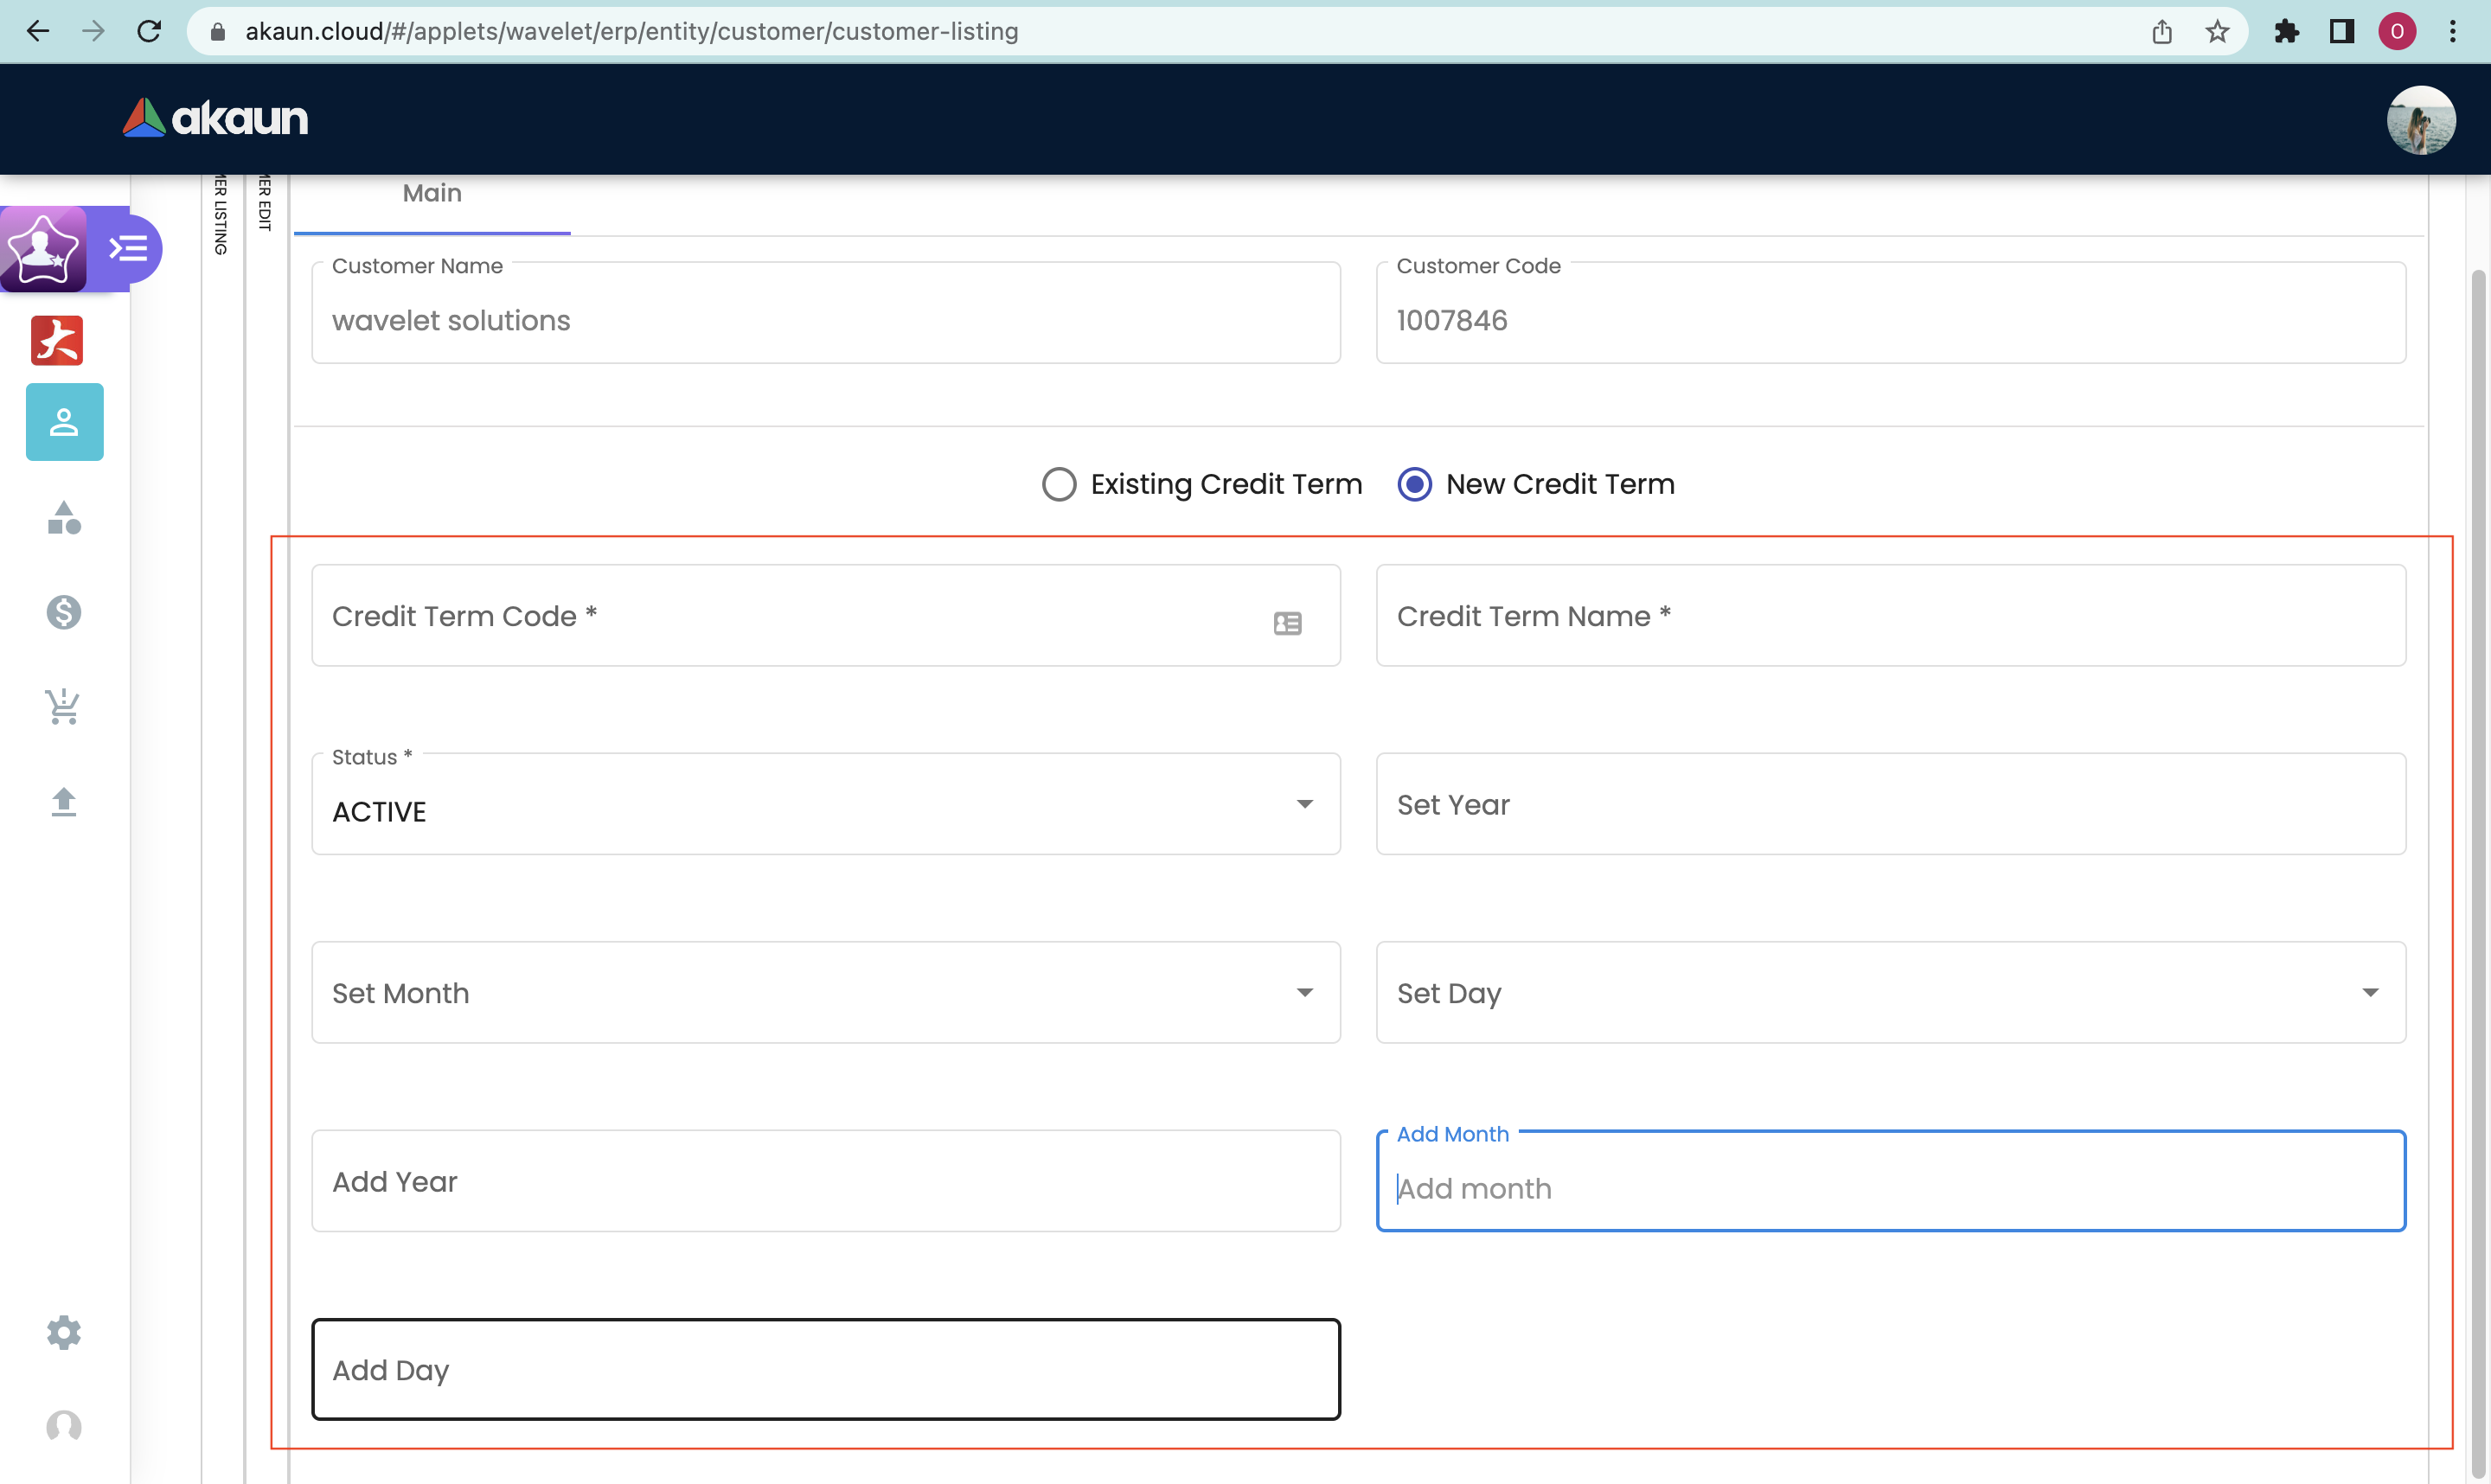Select the Existing Credit Term radio button

pos(1059,484)
